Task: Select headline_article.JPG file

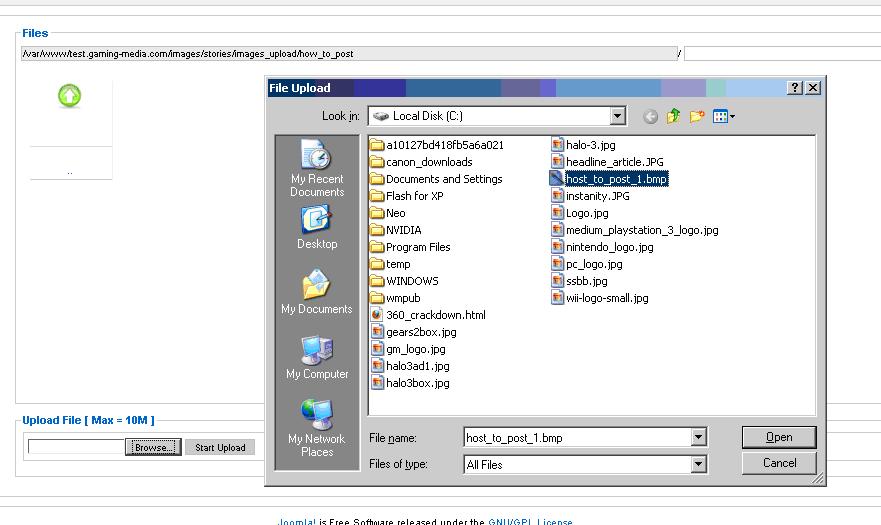Action: tap(607, 162)
